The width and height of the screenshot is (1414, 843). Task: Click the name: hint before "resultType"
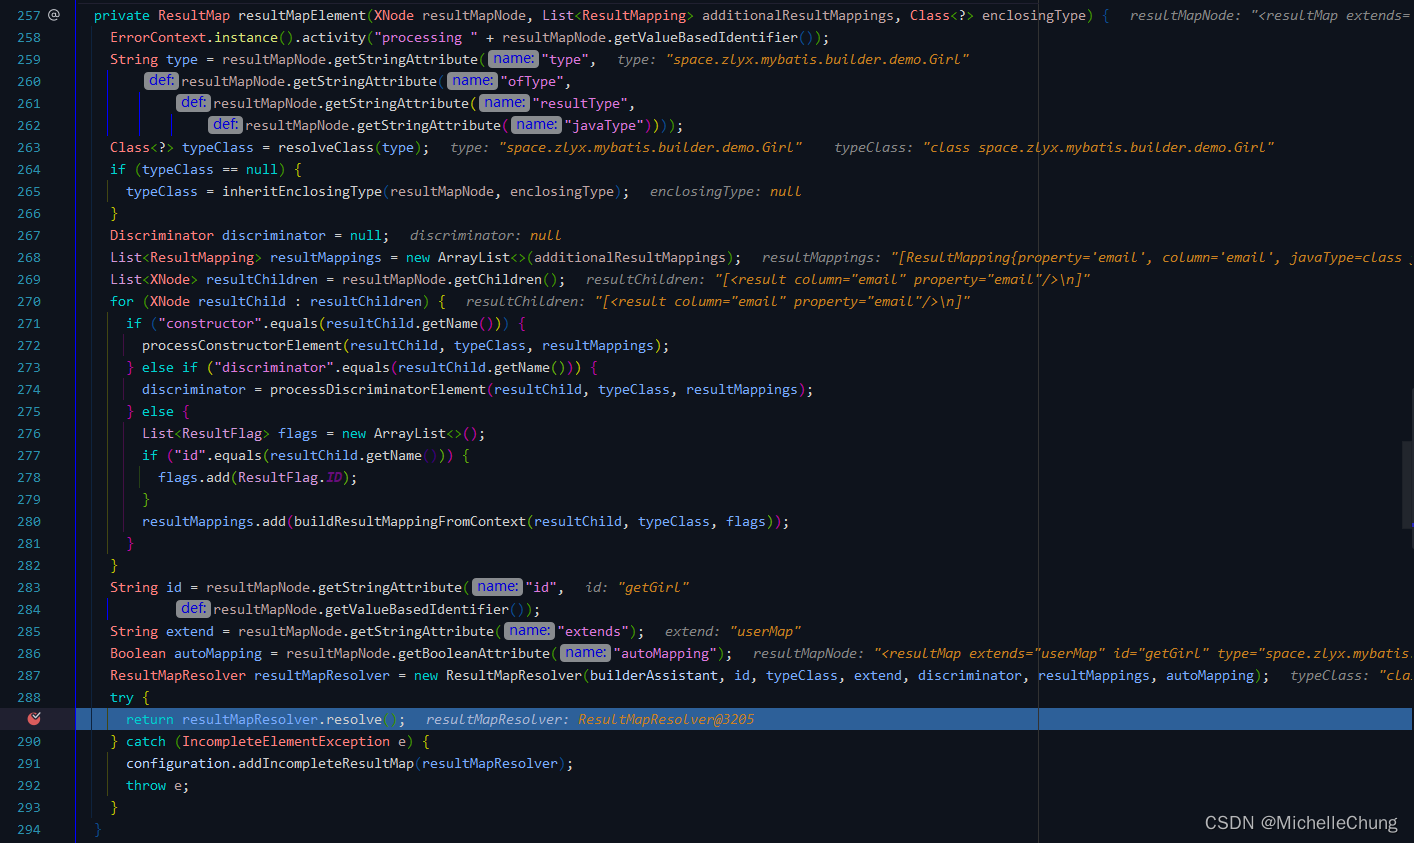(x=504, y=103)
